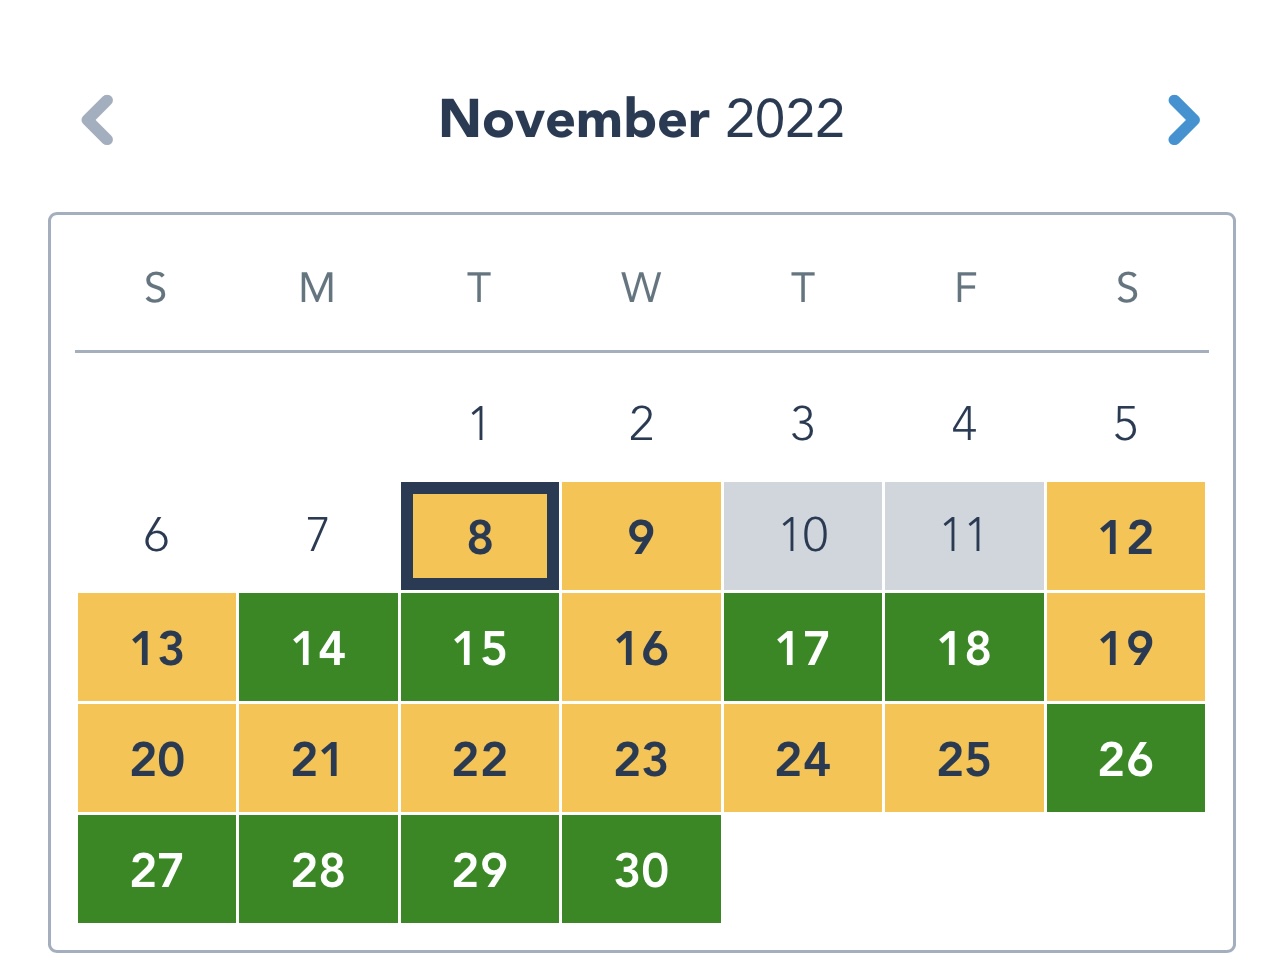Viewport: 1284px width, 962px height.
Task: Pick November 22 yellow date
Action: click(x=480, y=758)
